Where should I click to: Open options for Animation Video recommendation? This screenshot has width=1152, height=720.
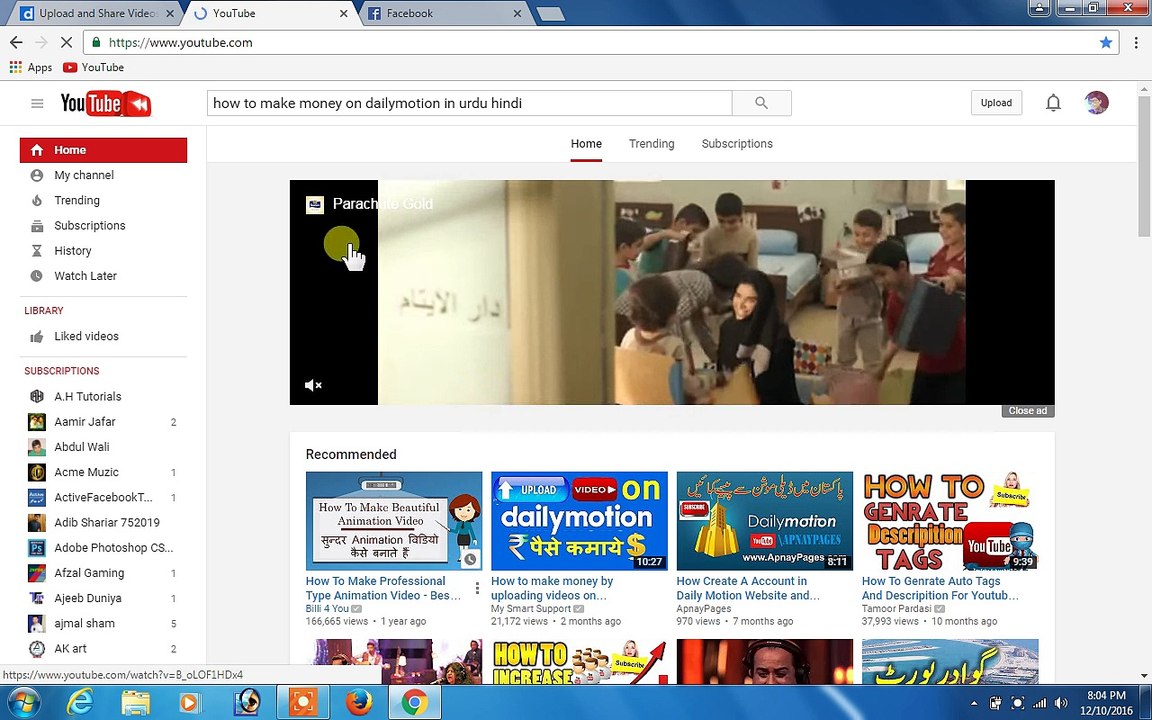pyautogui.click(x=477, y=588)
